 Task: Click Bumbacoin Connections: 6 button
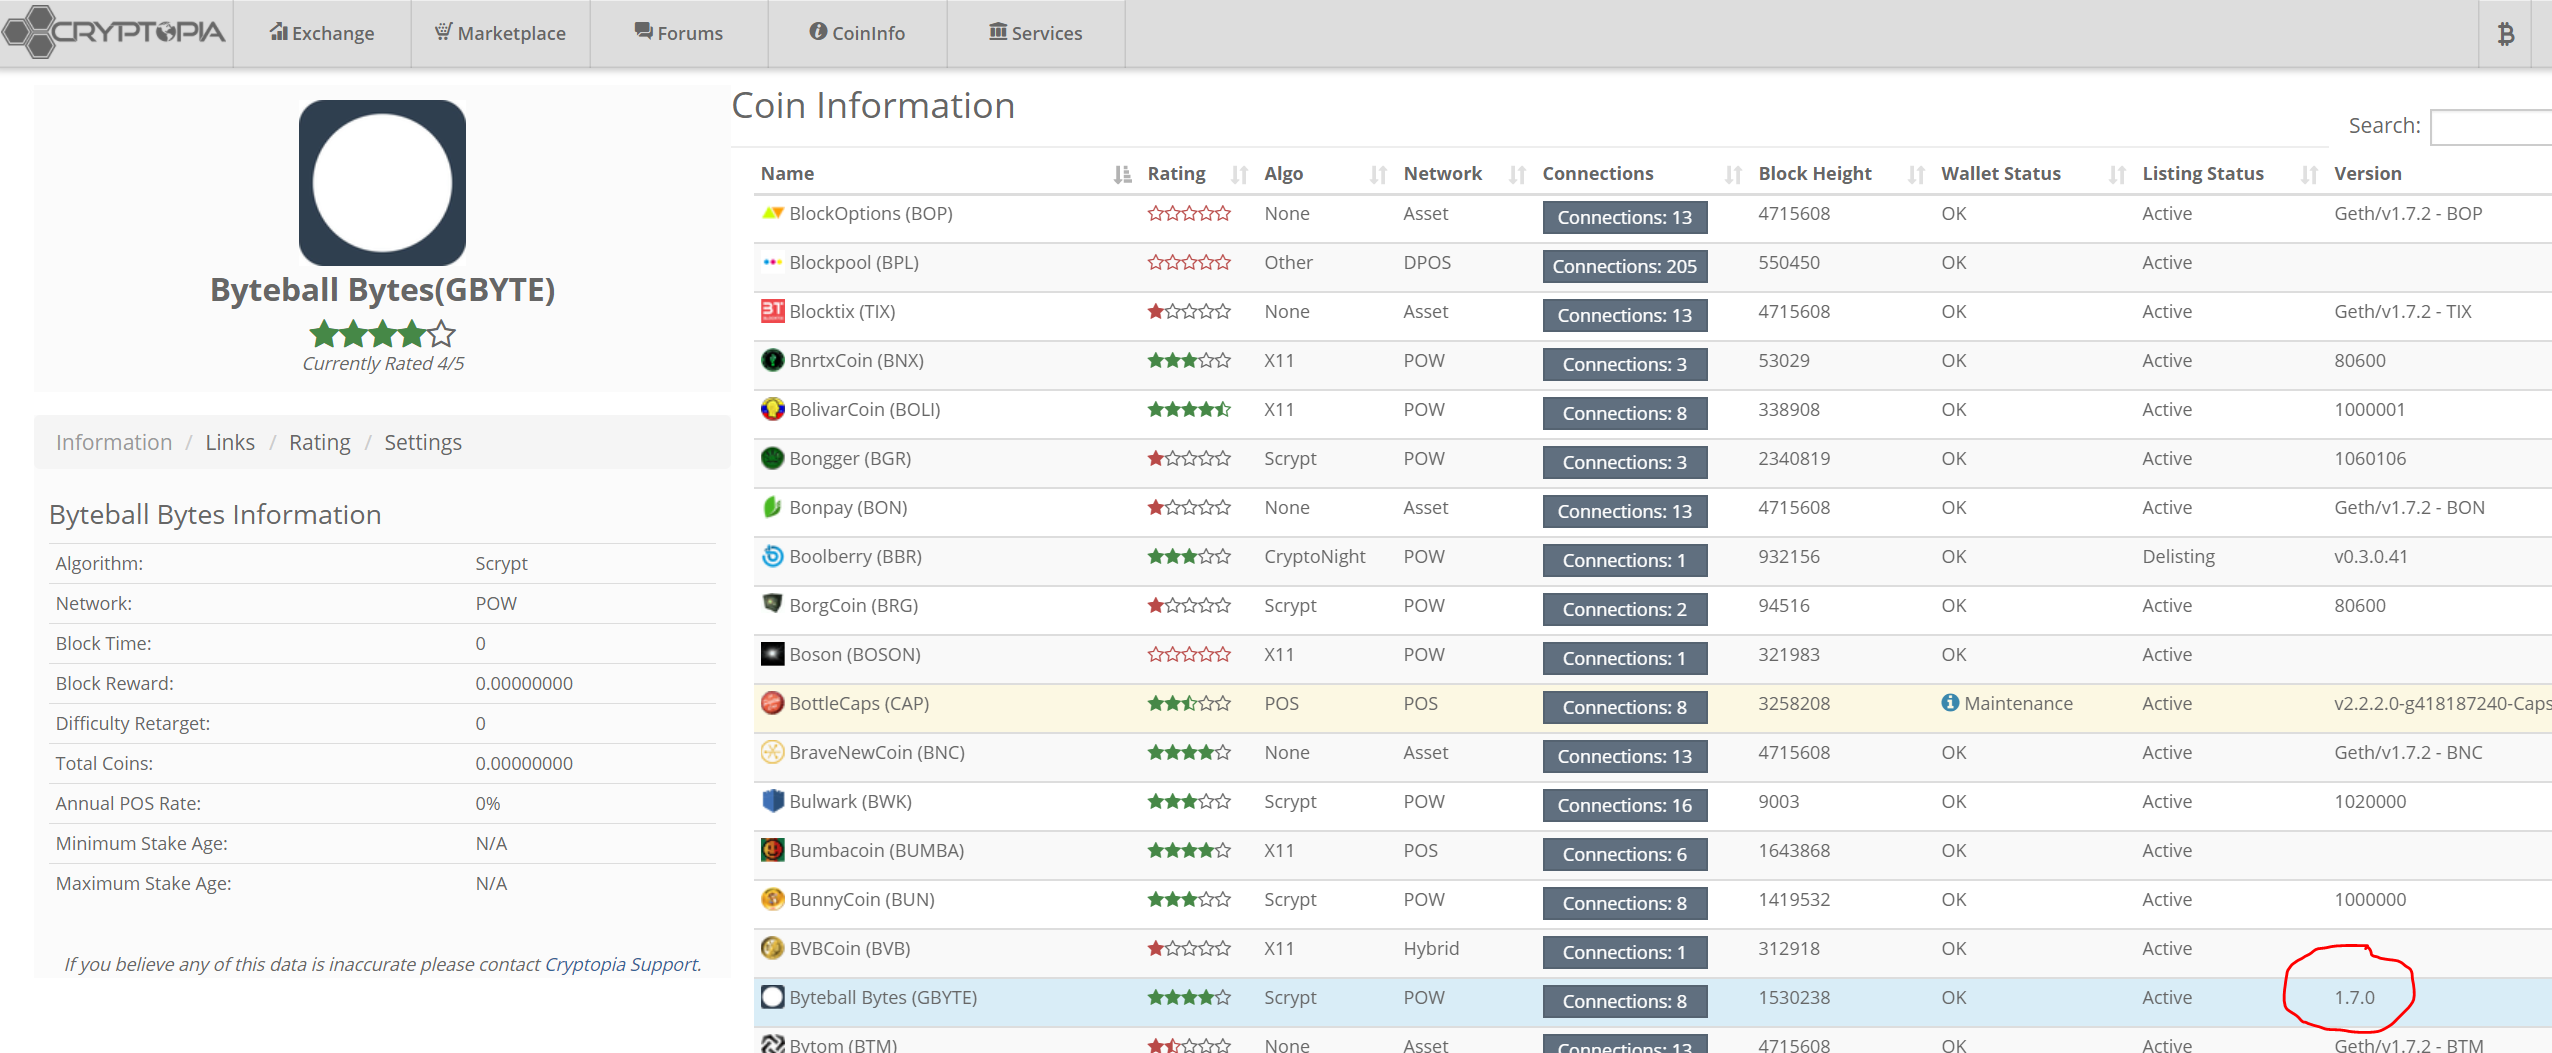pyautogui.click(x=1624, y=854)
